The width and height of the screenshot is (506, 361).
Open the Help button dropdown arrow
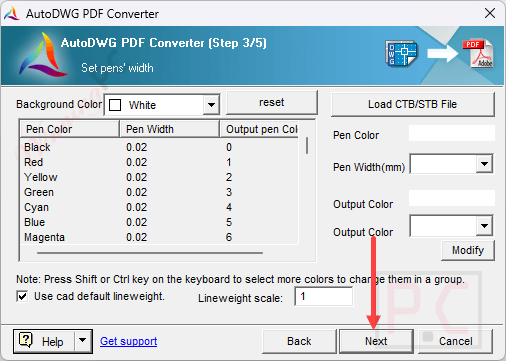pos(83,341)
